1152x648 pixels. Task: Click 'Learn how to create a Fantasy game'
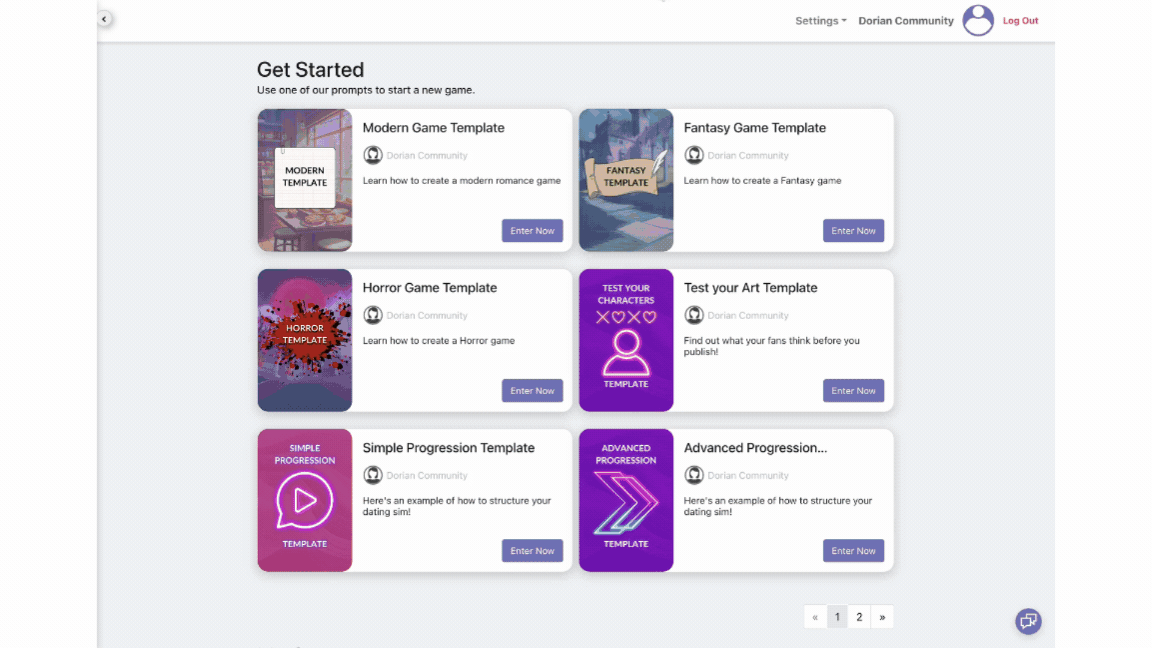[763, 181]
